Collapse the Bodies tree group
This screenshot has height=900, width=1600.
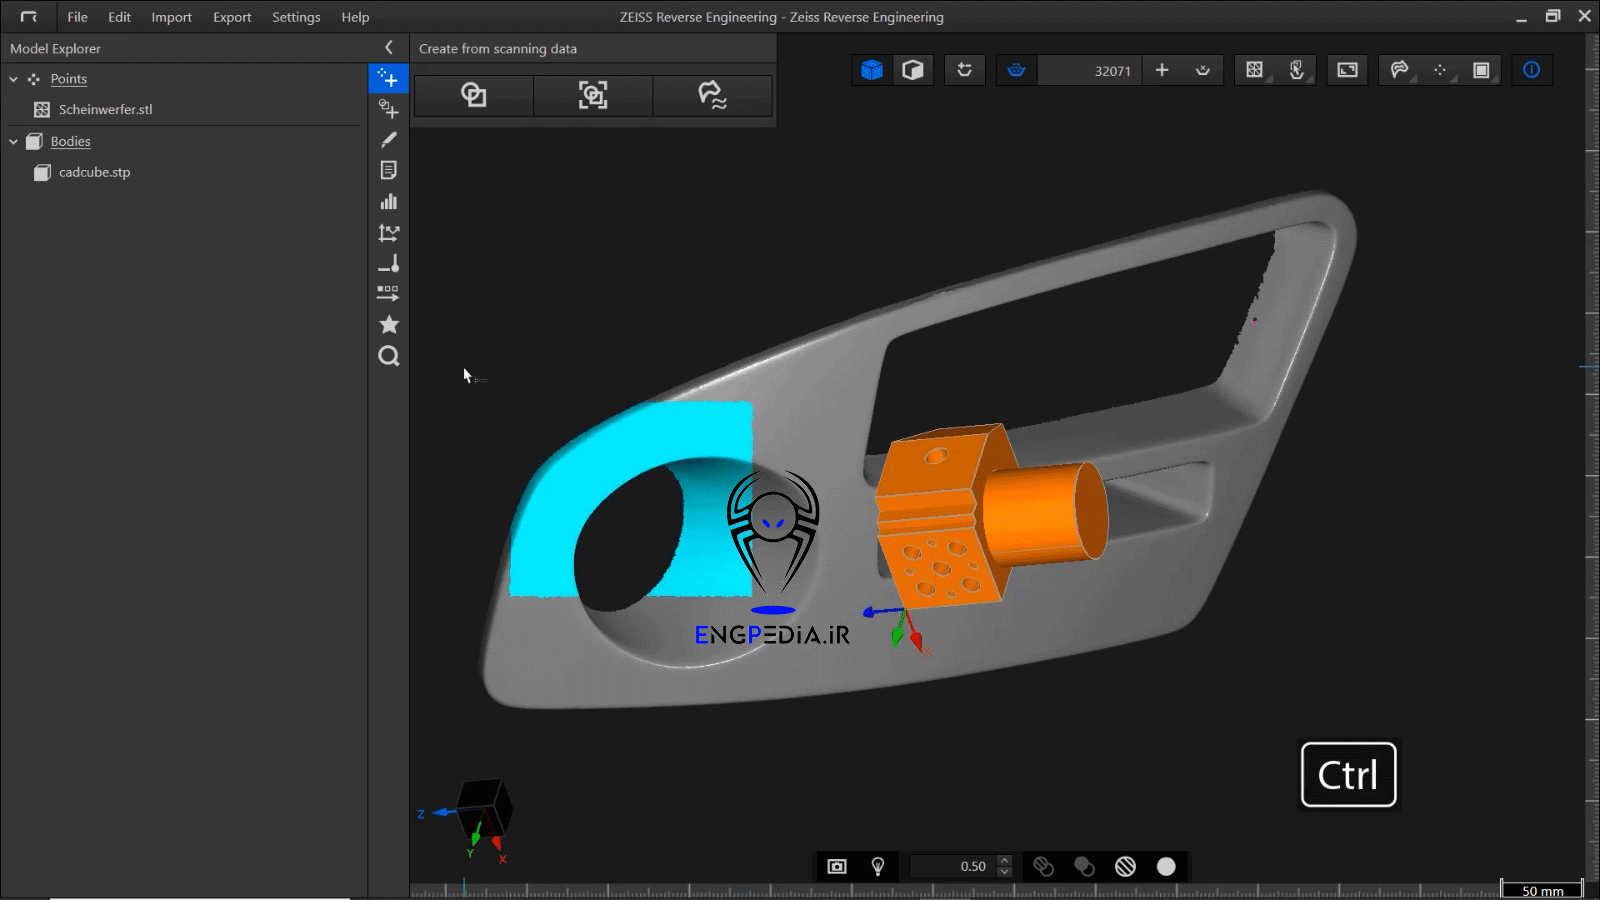14,142
